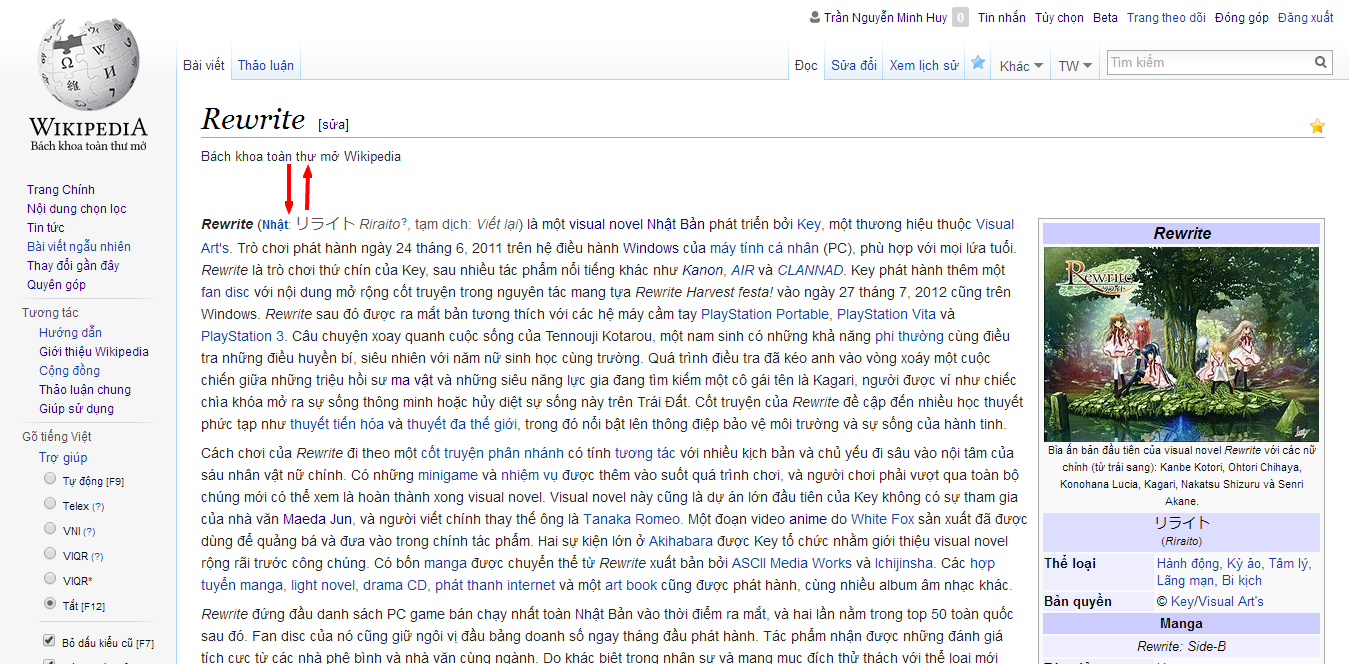
Task: Click the Wikipedia globe logo
Action: point(88,82)
